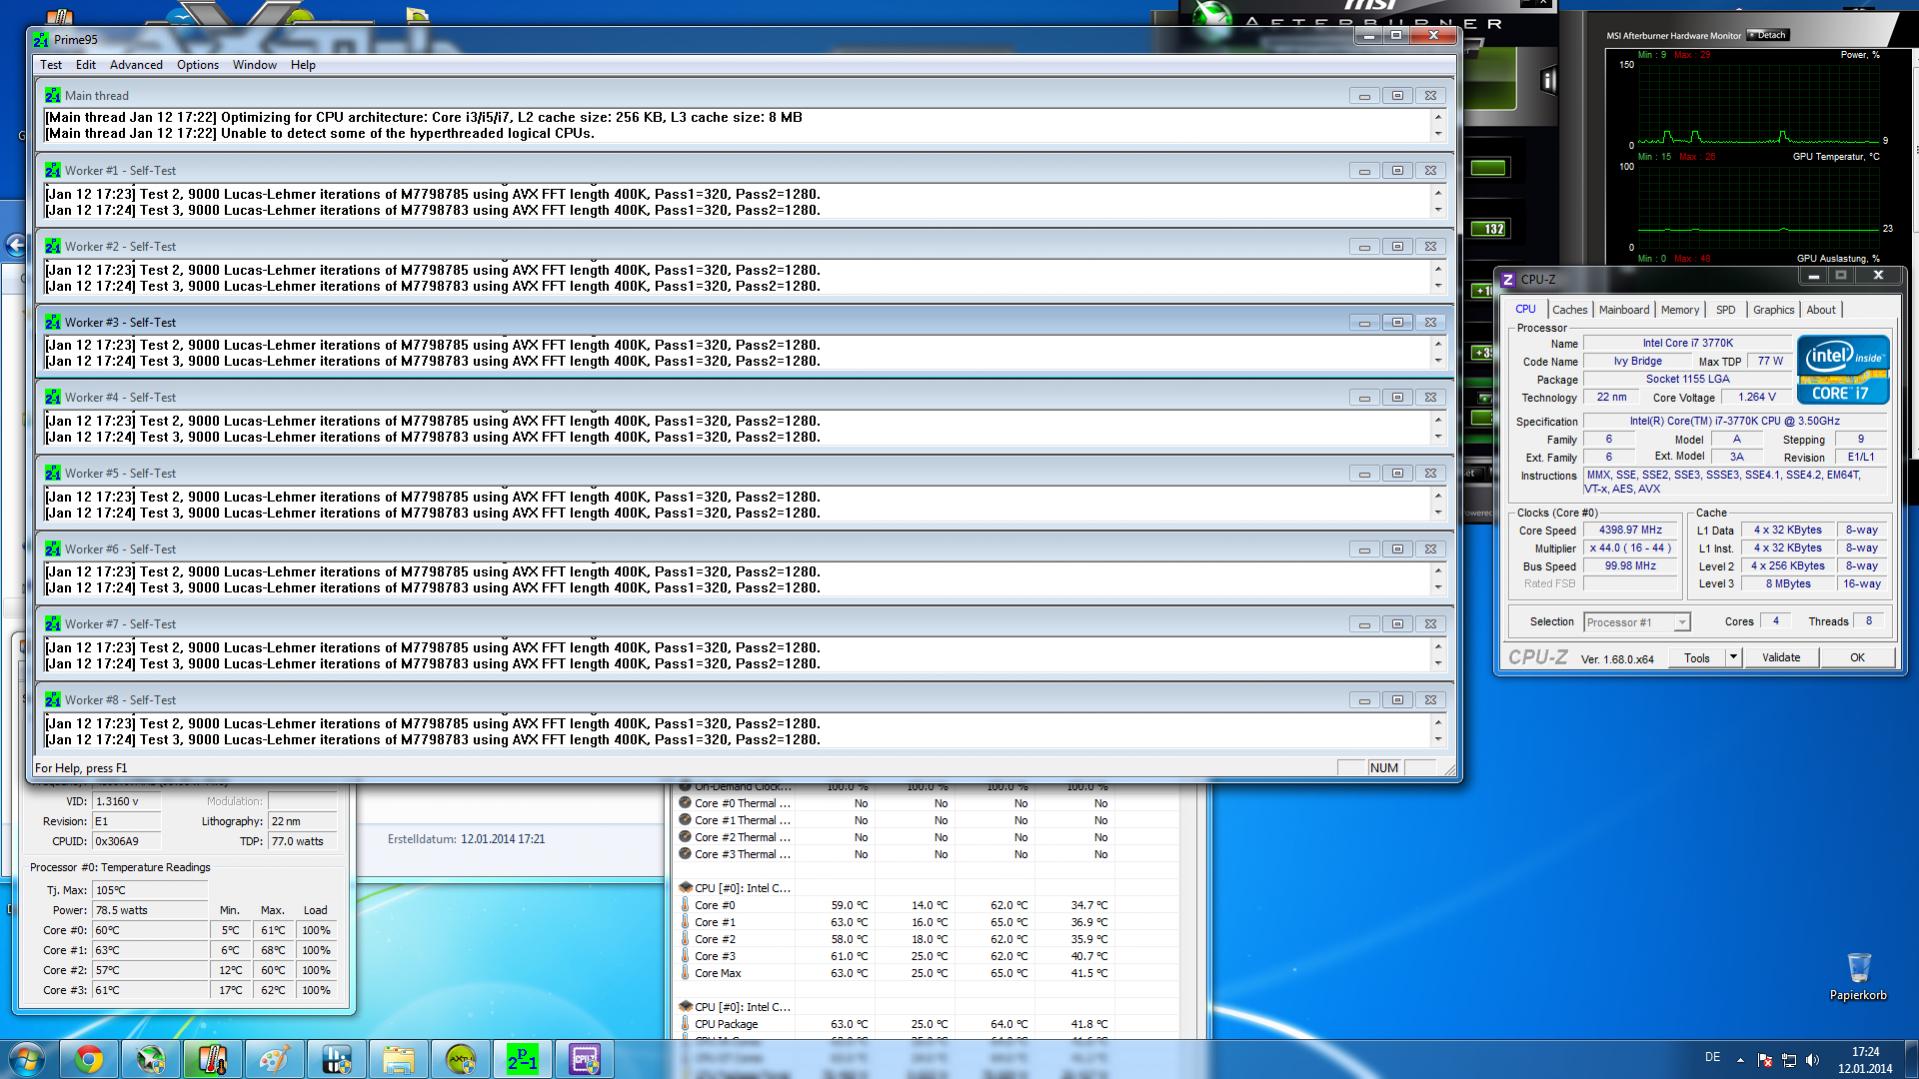Viewport: 1919px width, 1079px height.
Task: Open the Help menu in Prime95
Action: [x=303, y=65]
